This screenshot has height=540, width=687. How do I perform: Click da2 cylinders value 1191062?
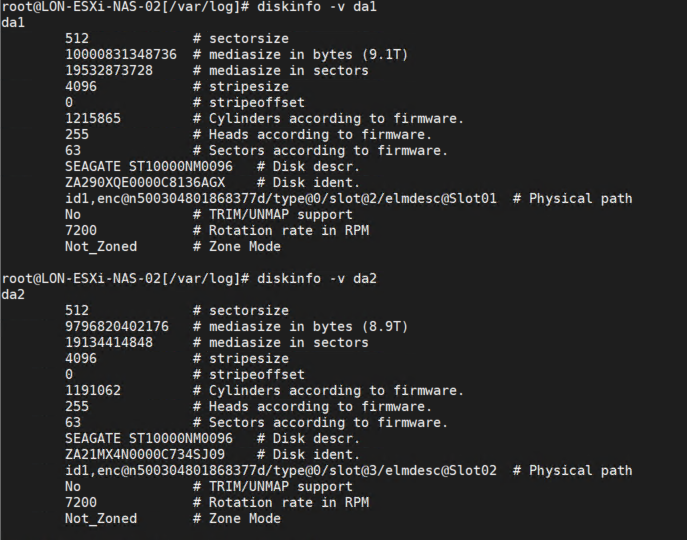coord(93,391)
